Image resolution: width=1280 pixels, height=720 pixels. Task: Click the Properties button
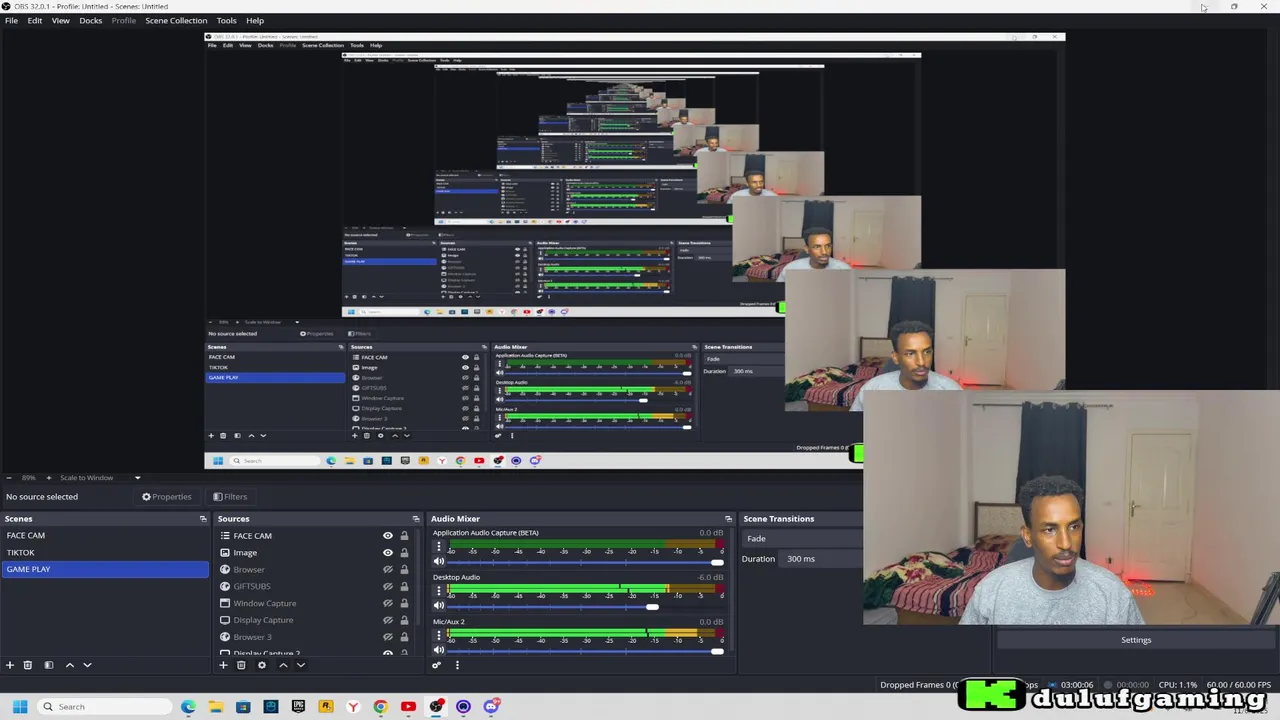(x=166, y=497)
